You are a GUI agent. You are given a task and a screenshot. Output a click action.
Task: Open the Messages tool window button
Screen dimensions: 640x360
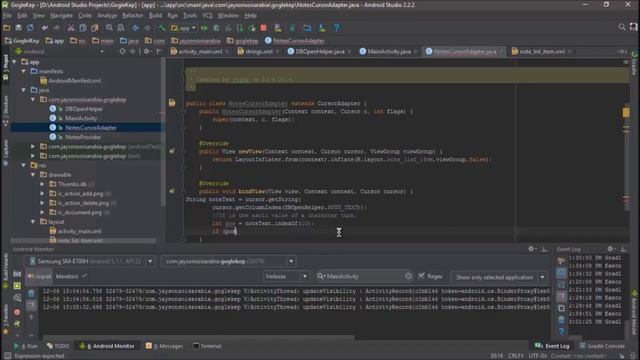pos(164,346)
